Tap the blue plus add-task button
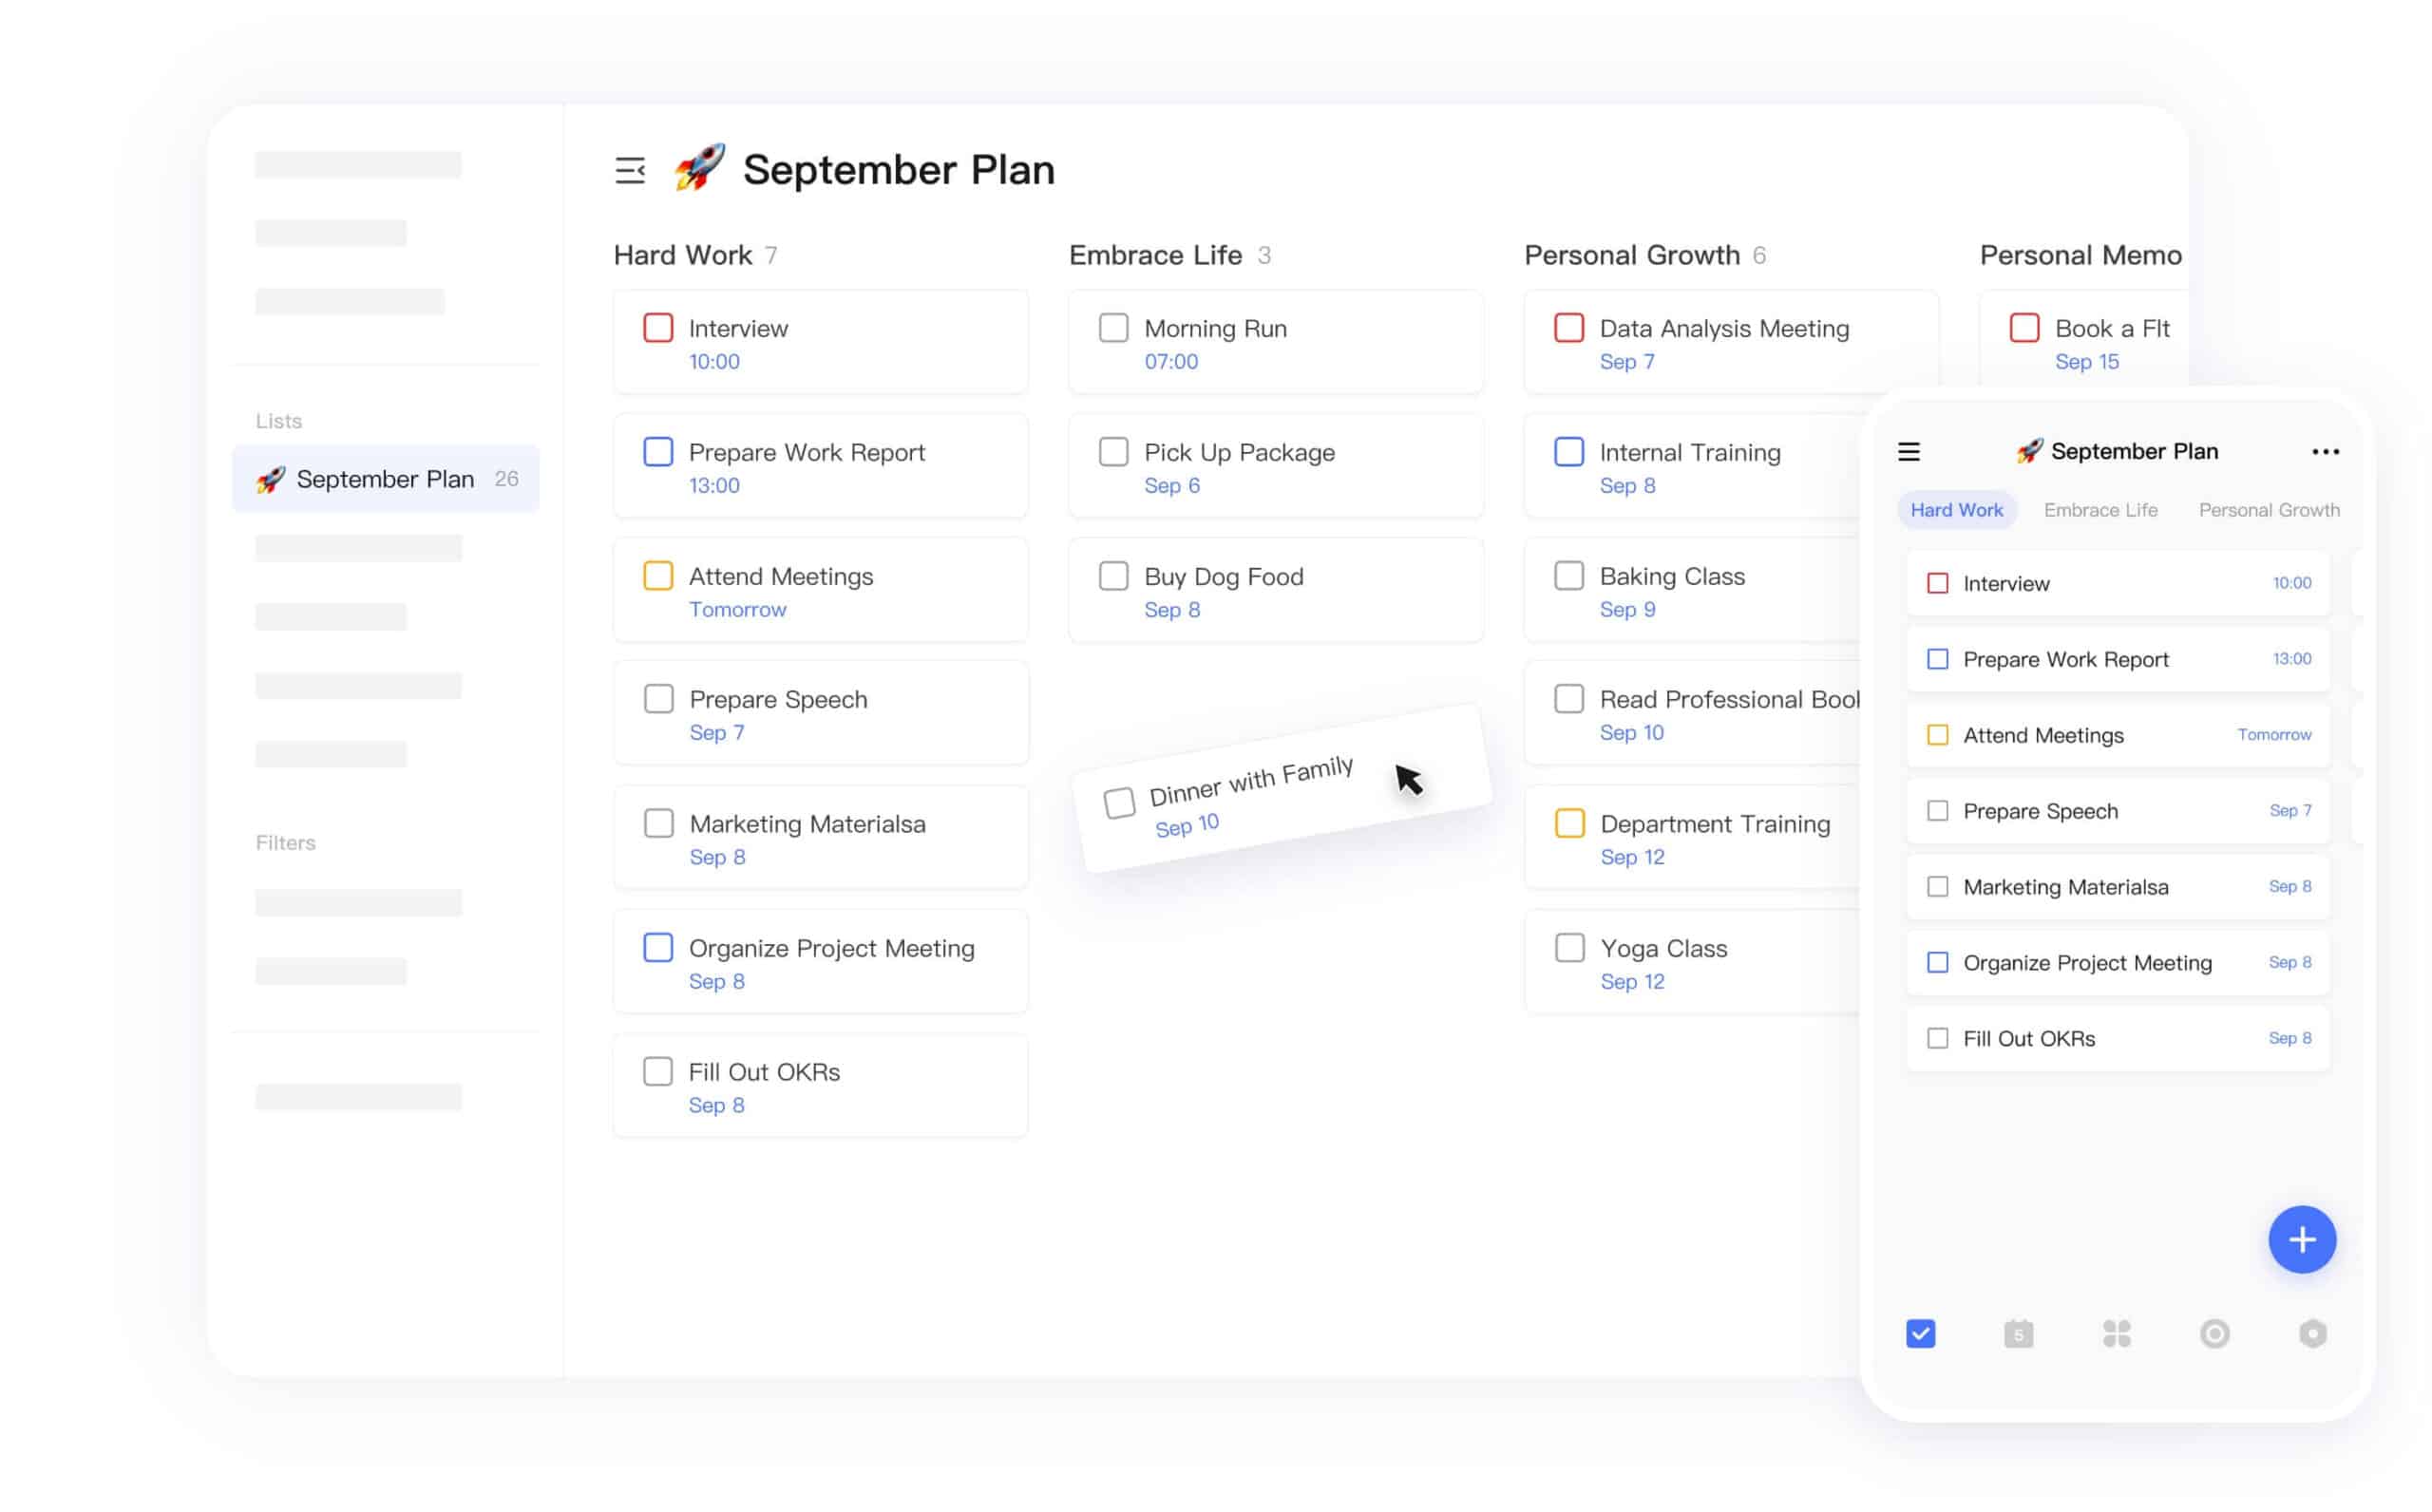 point(2301,1239)
